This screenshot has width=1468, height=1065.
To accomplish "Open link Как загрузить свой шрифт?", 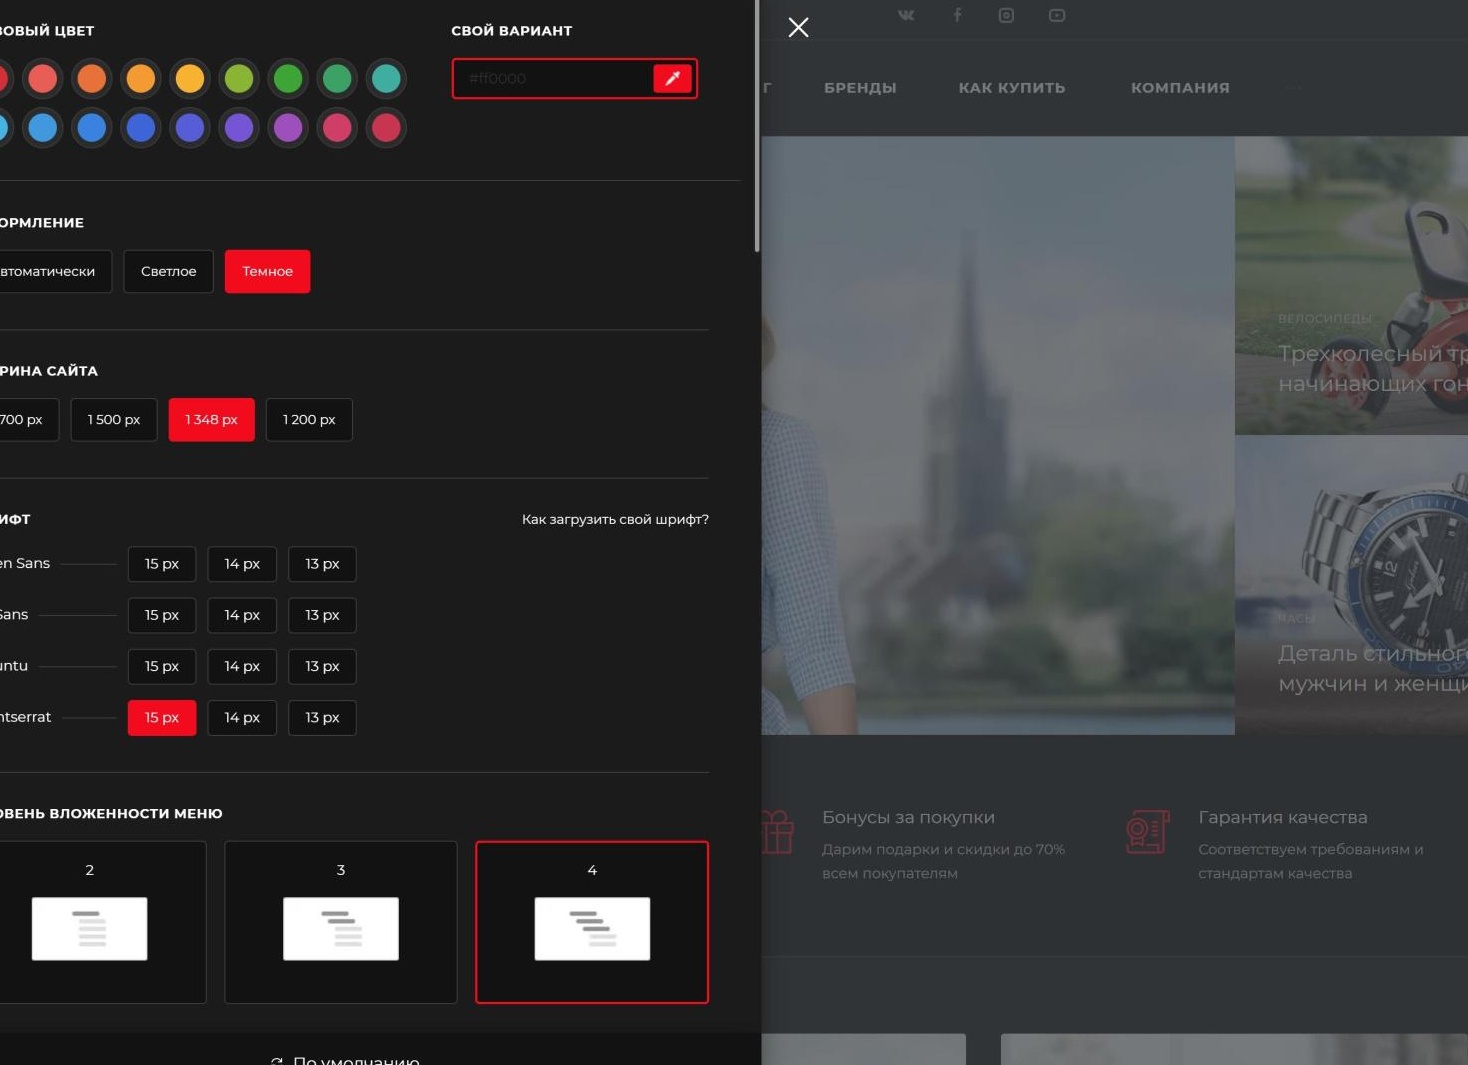I will (615, 519).
